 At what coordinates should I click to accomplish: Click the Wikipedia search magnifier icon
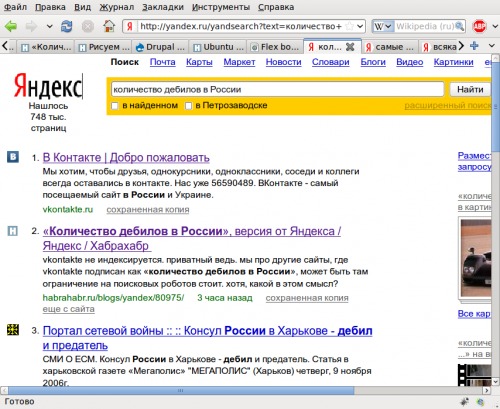[x=459, y=26]
